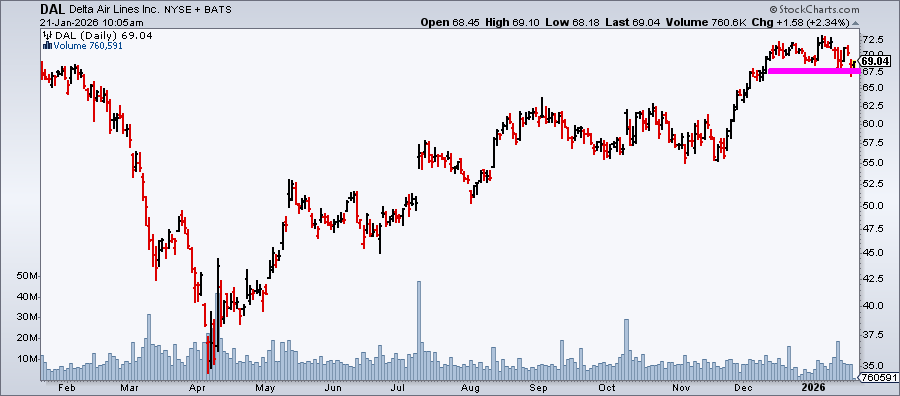Click the 47.5 price axis label
The image size is (900, 396).
tap(872, 228)
